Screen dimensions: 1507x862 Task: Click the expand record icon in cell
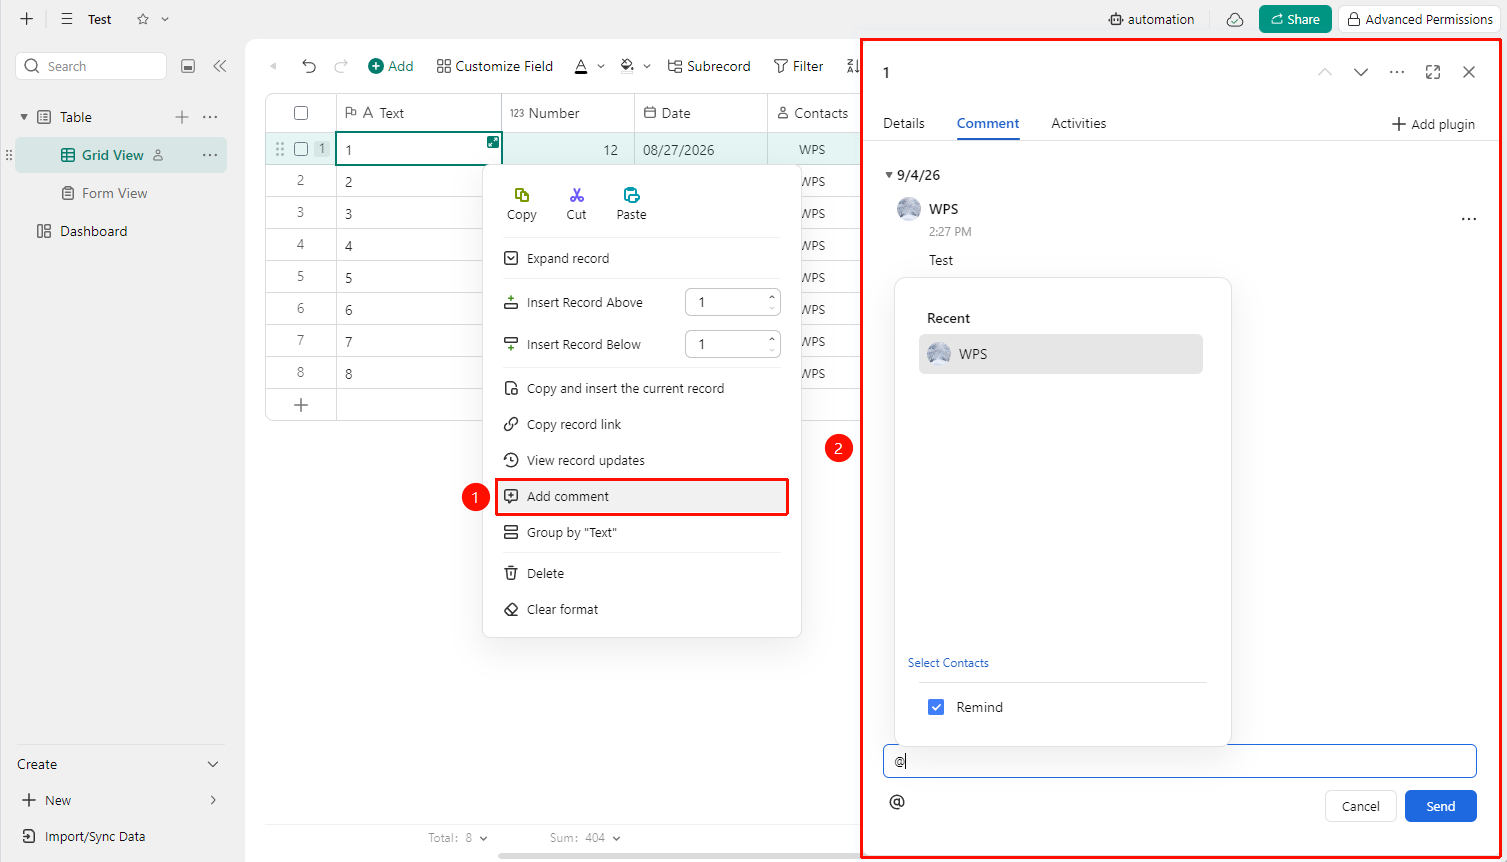(x=493, y=142)
